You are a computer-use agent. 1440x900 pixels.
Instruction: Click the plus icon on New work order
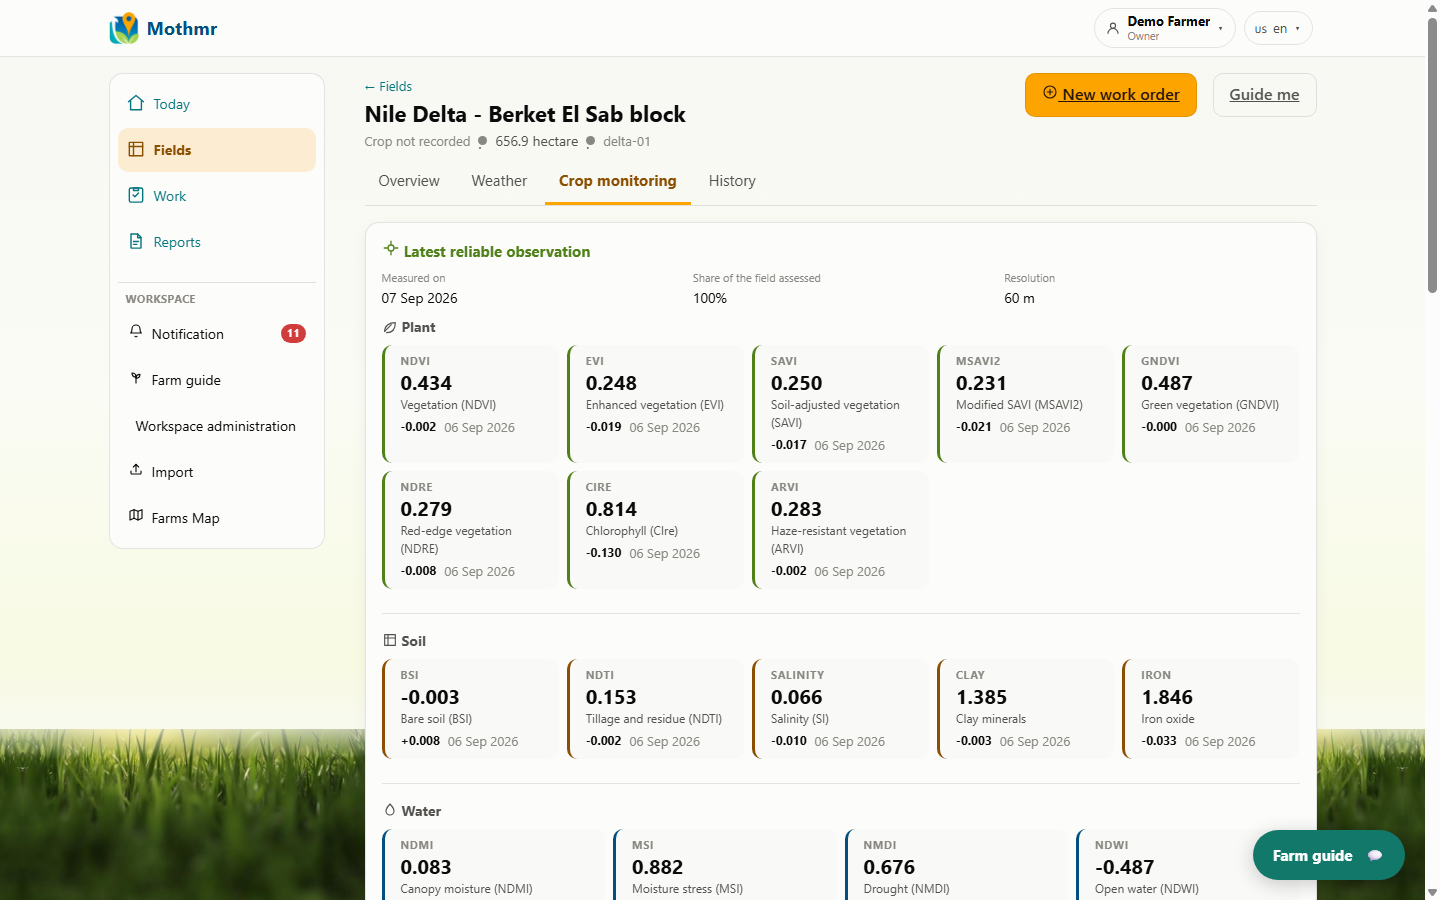[x=1050, y=93]
